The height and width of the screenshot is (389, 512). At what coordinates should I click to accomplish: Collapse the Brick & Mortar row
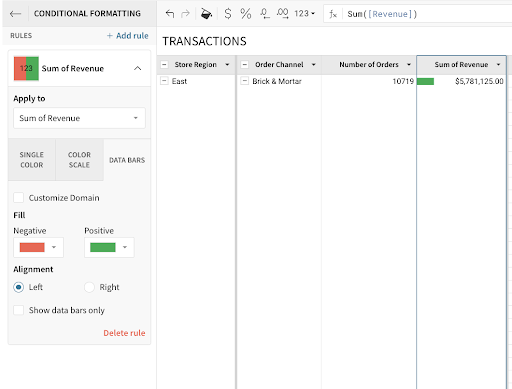[245, 81]
